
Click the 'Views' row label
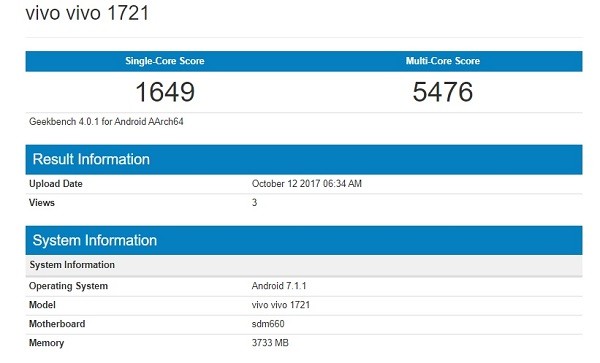[42, 203]
